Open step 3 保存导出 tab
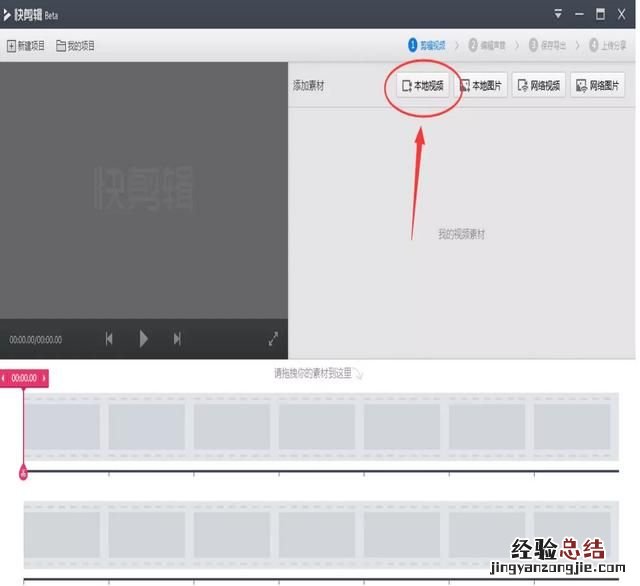Screen dimensions: 640x586 tap(547, 45)
